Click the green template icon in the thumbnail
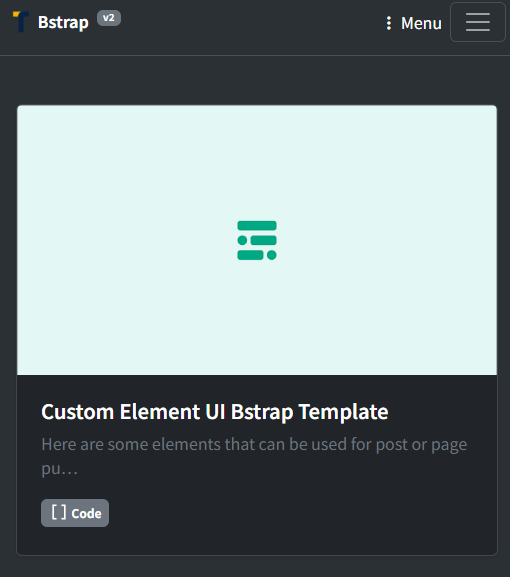Screen dimensions: 510x577 click(257, 240)
